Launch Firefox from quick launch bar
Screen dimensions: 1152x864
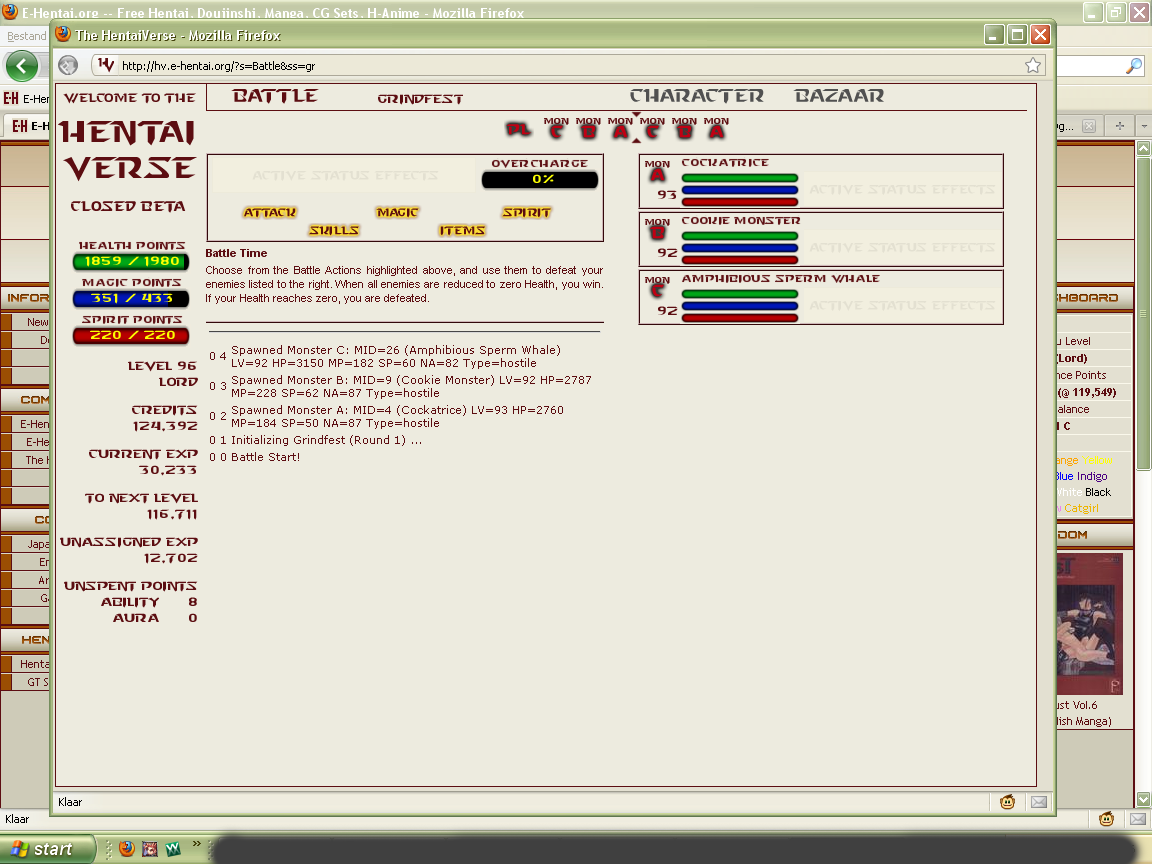click(x=126, y=849)
